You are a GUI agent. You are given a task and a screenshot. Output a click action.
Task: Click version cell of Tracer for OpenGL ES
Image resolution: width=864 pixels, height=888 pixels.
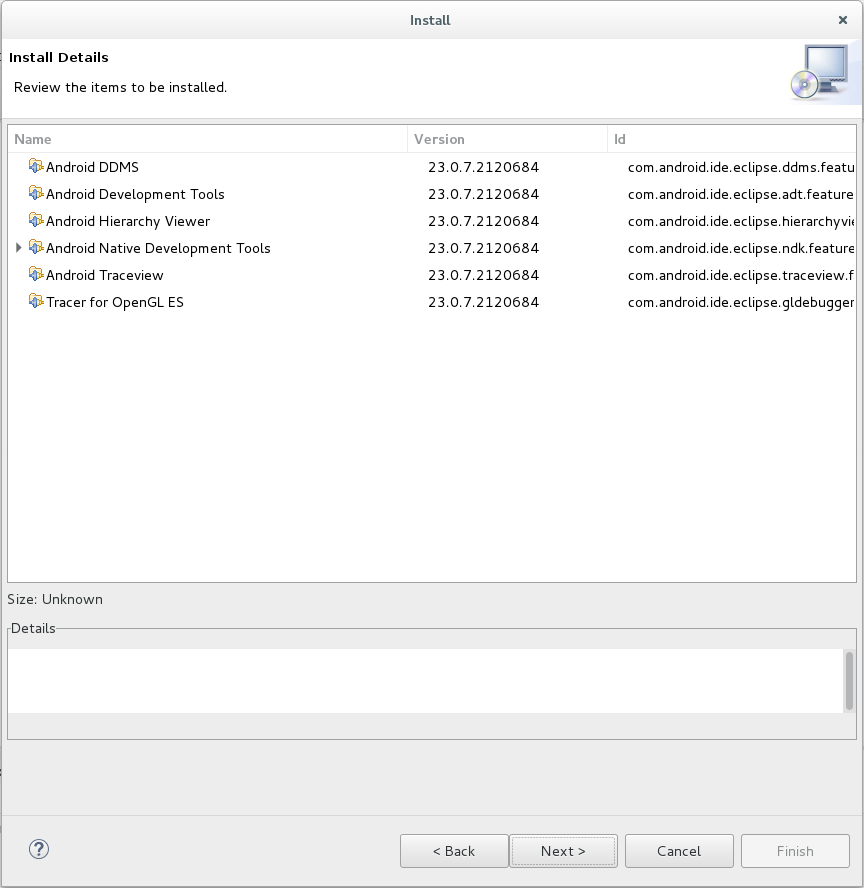484,302
